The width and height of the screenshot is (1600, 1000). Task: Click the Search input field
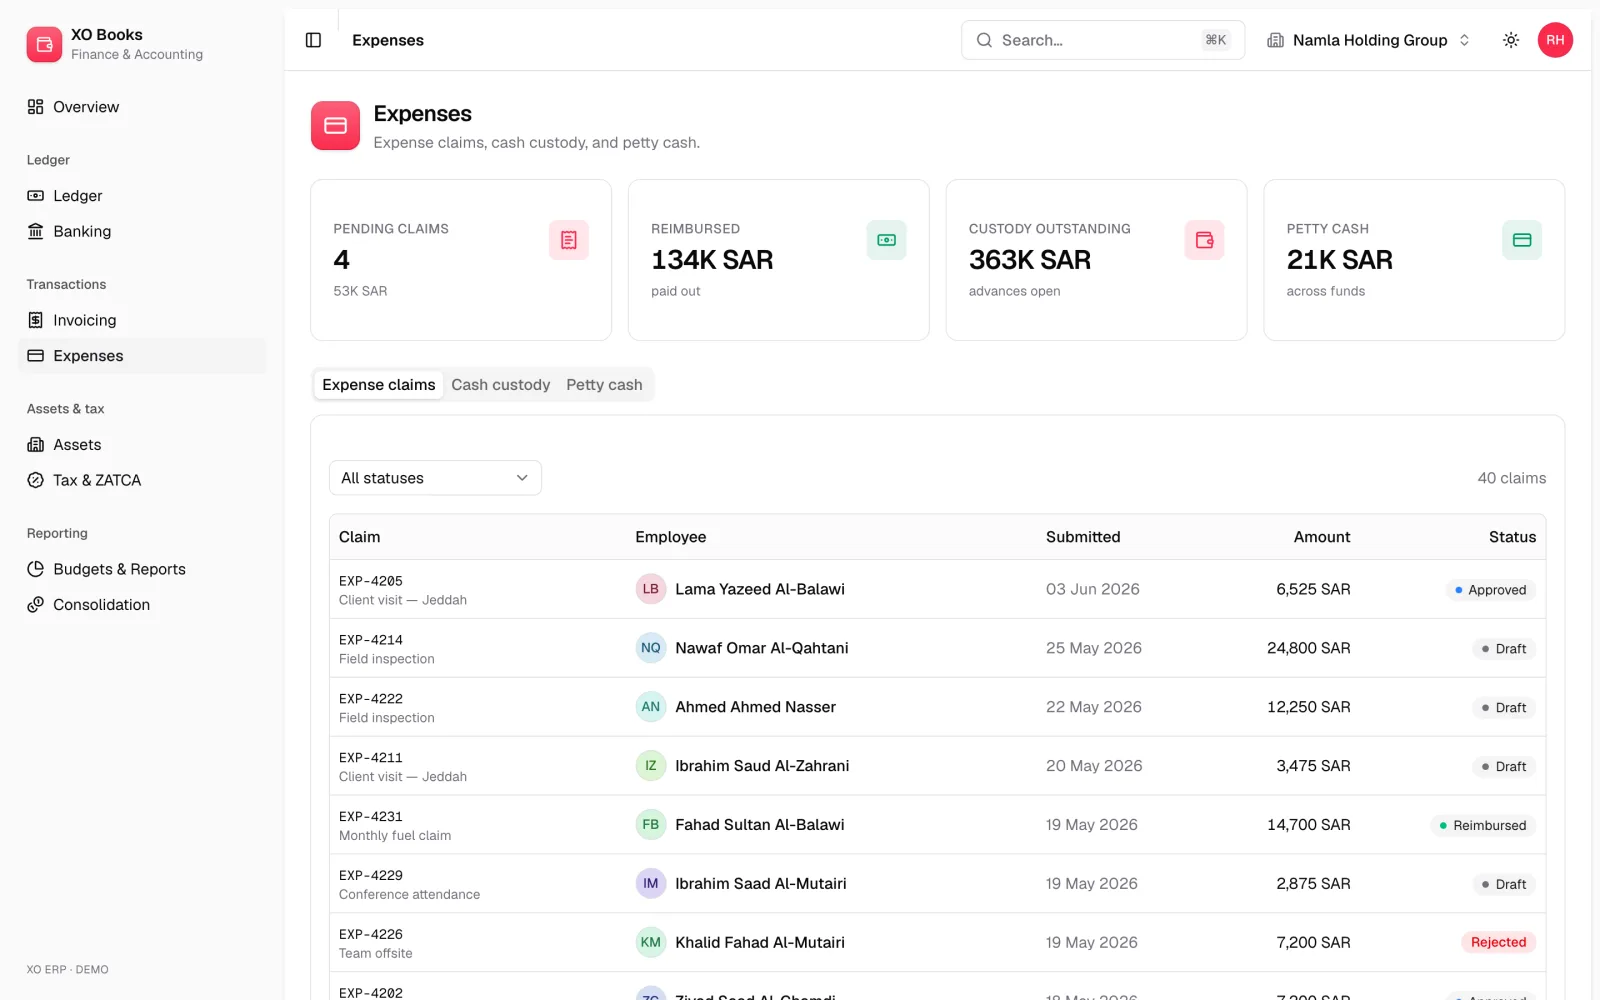1103,40
